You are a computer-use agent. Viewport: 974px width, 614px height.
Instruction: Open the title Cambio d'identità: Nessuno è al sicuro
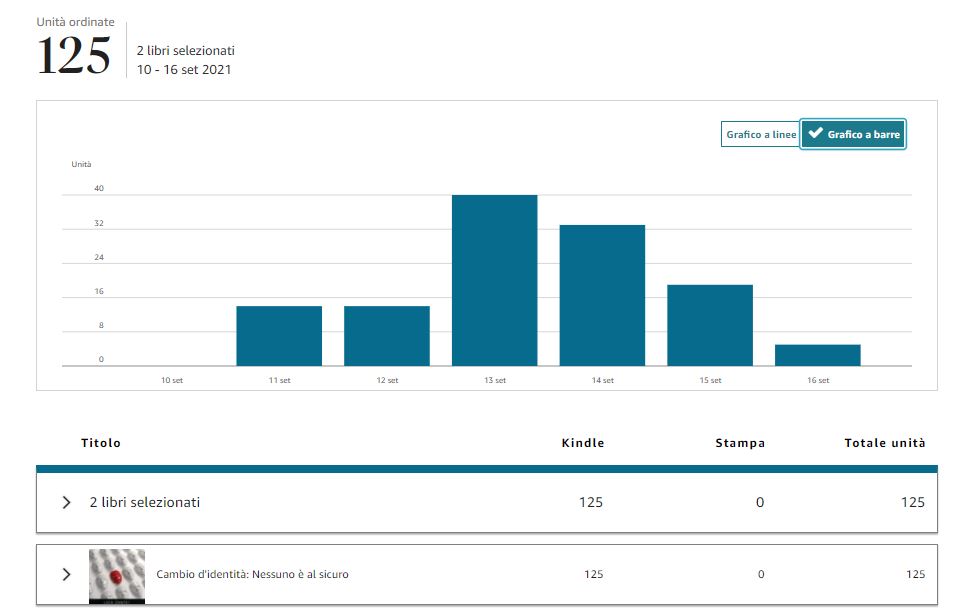point(252,574)
